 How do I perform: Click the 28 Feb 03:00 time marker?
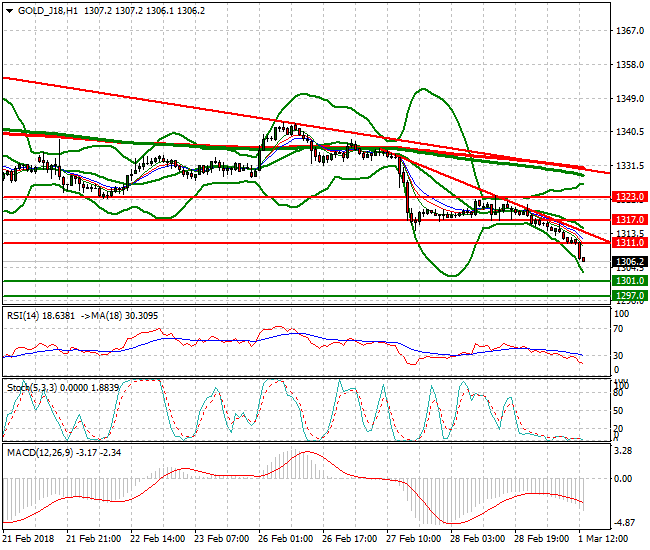(478, 539)
